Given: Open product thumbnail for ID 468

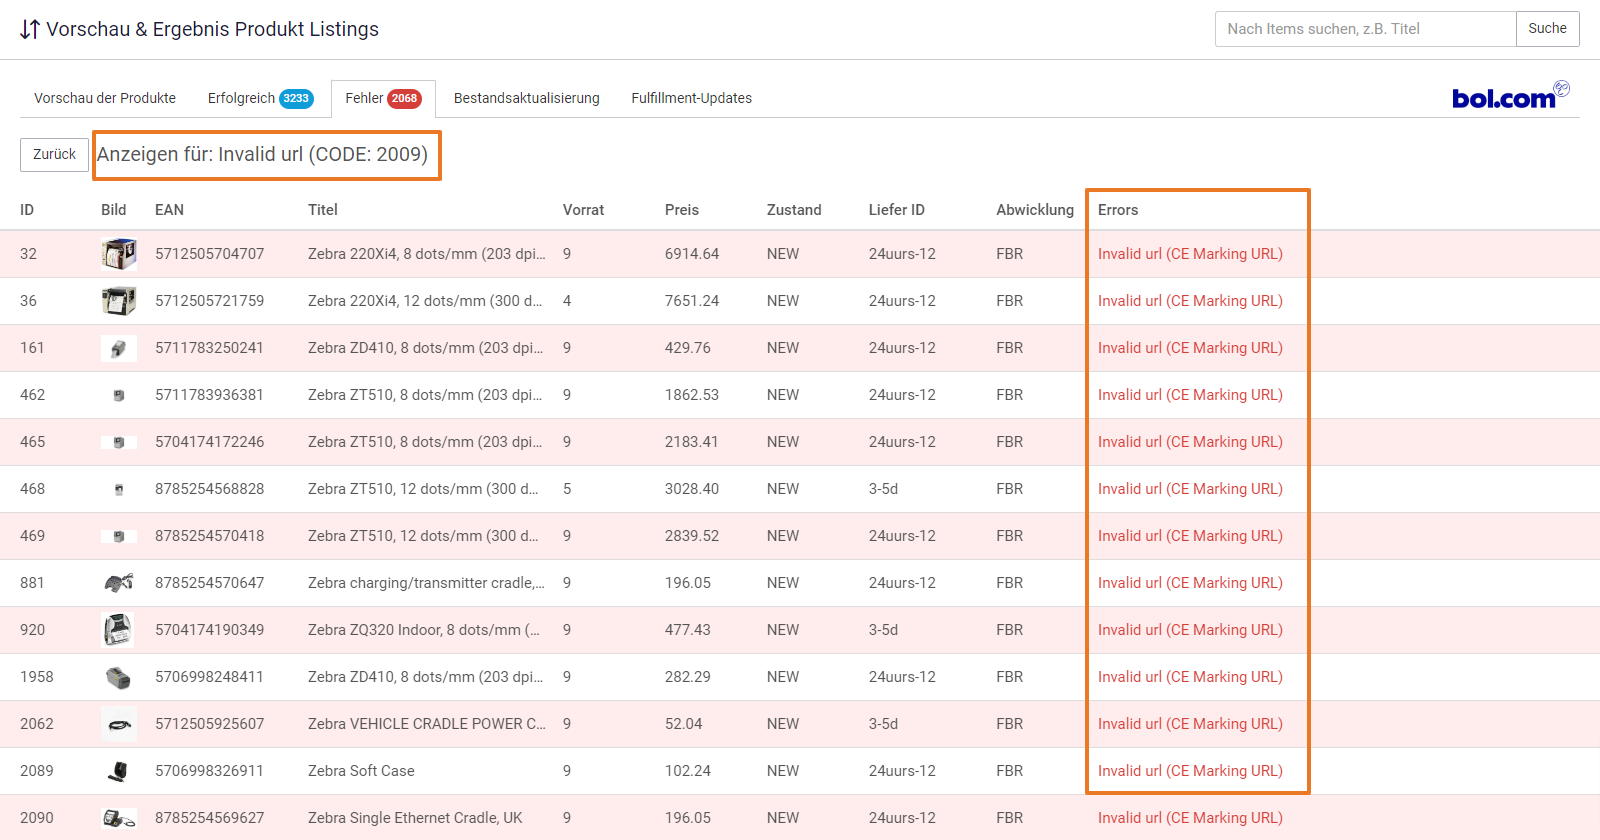Looking at the screenshot, I should [119, 489].
